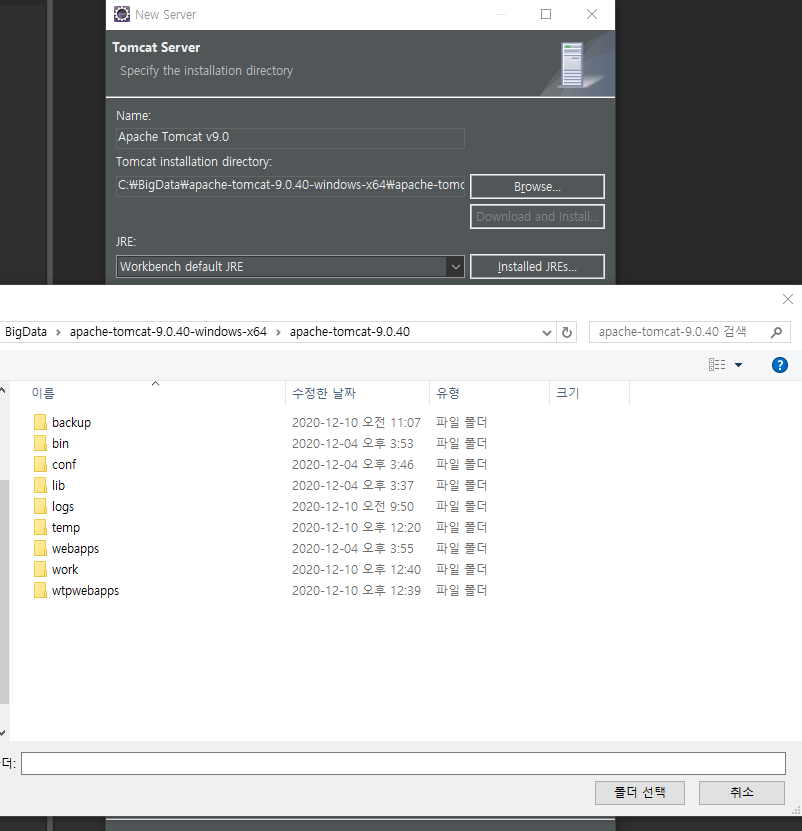
Task: Click the search magnifier icon
Action: (777, 332)
